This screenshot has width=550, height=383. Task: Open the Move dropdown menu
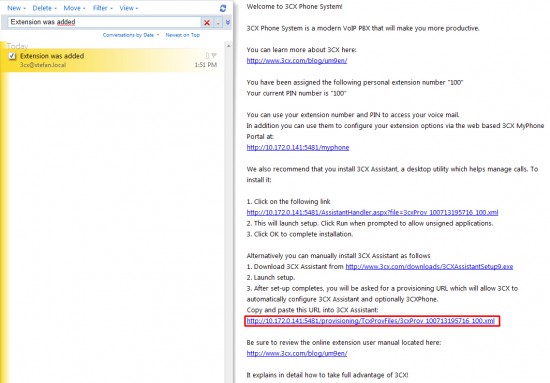tap(74, 8)
